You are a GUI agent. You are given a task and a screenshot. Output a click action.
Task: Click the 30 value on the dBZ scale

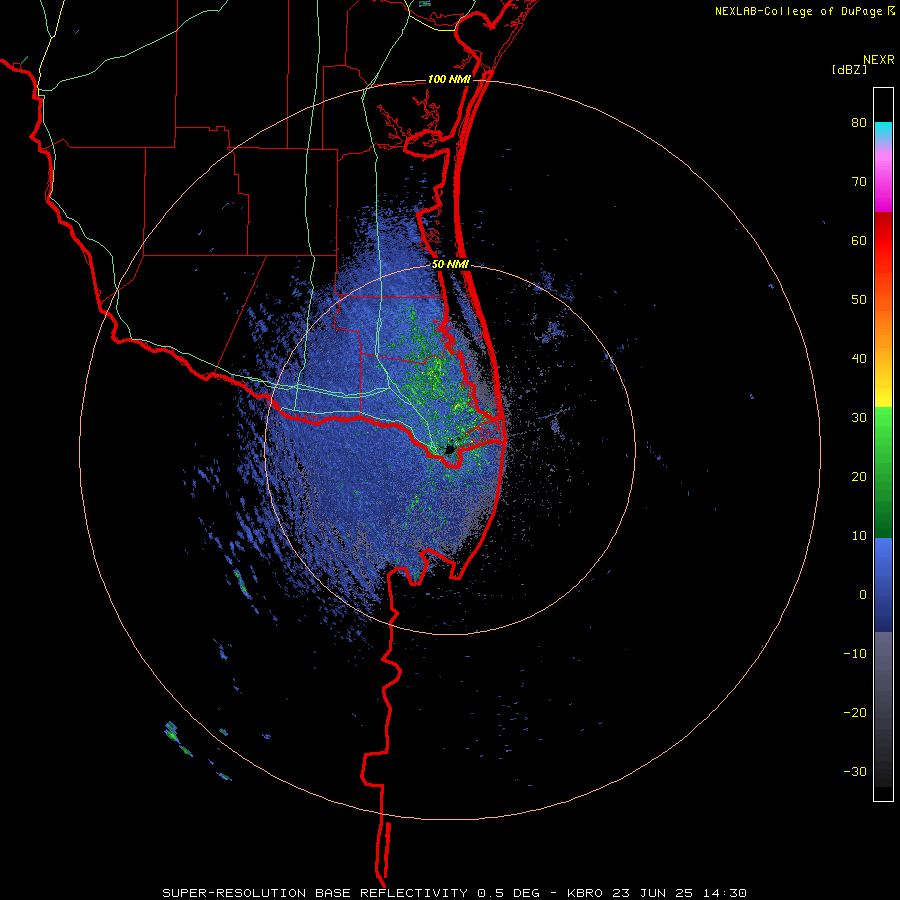click(x=859, y=418)
